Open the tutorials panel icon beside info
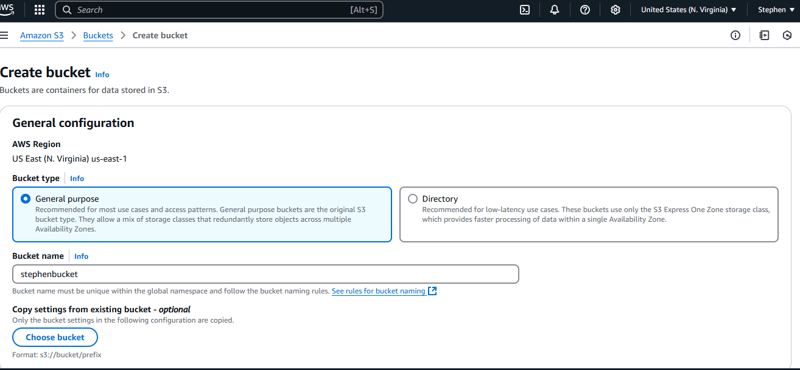The width and height of the screenshot is (800, 370). 764,35
